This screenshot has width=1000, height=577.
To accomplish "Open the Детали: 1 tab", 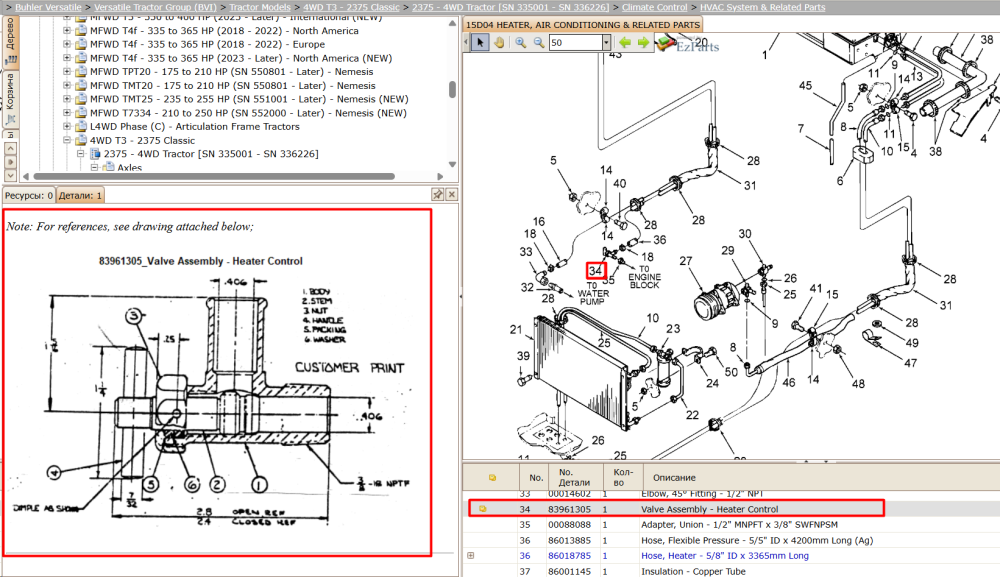I will (80, 195).
